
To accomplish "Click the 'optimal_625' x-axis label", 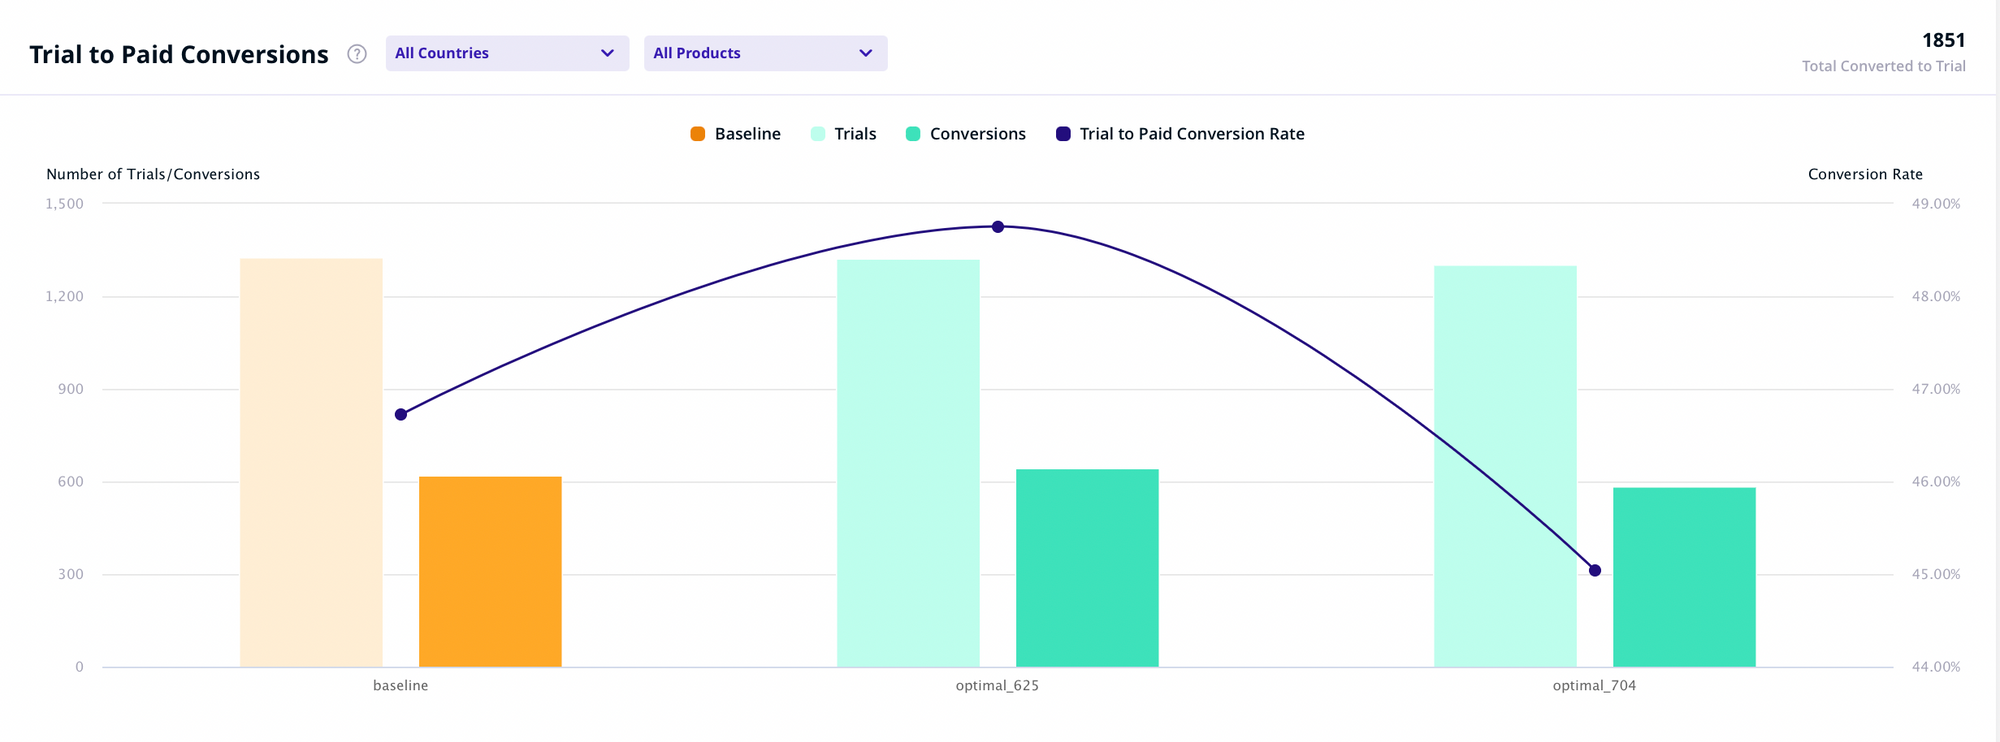I will (997, 686).
